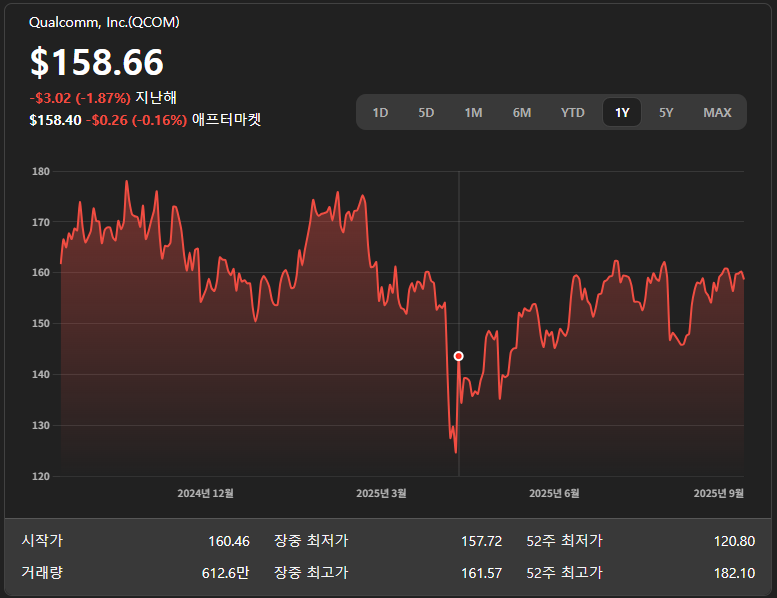Click the -$3.02 (-1.87%) change value
This screenshot has width=777, height=598.
pyautogui.click(x=80, y=98)
